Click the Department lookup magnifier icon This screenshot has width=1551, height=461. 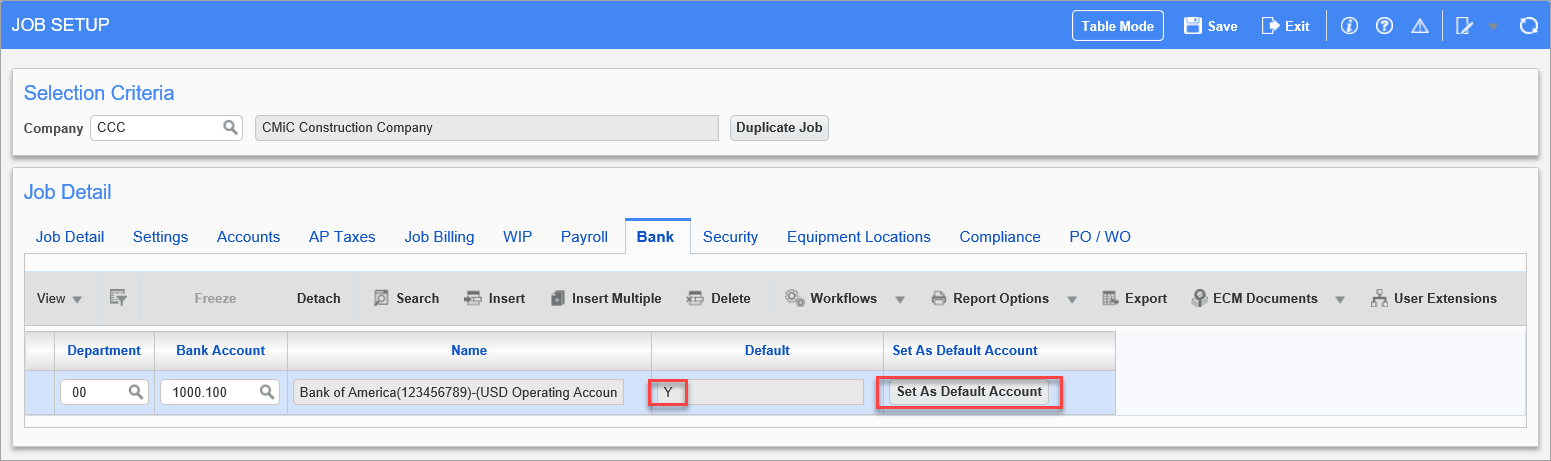tap(136, 393)
